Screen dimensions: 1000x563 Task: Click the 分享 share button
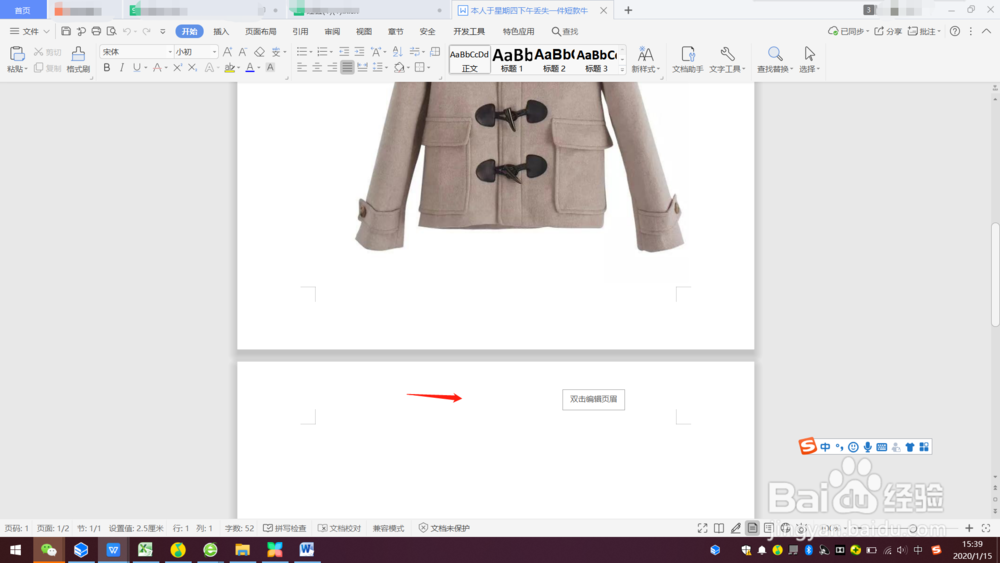tap(888, 31)
